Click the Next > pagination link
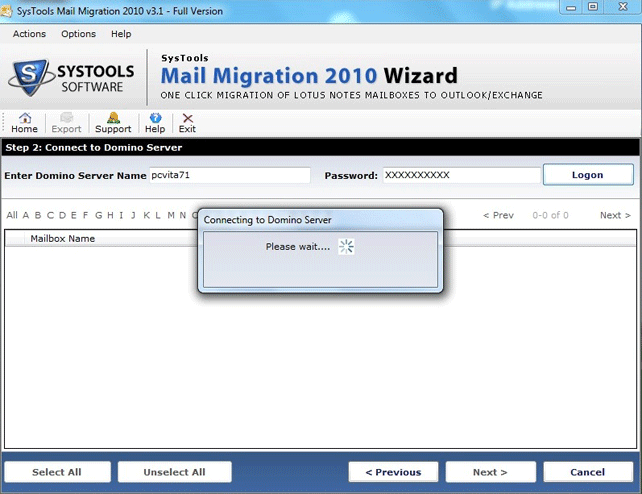The image size is (642, 494). (615, 215)
